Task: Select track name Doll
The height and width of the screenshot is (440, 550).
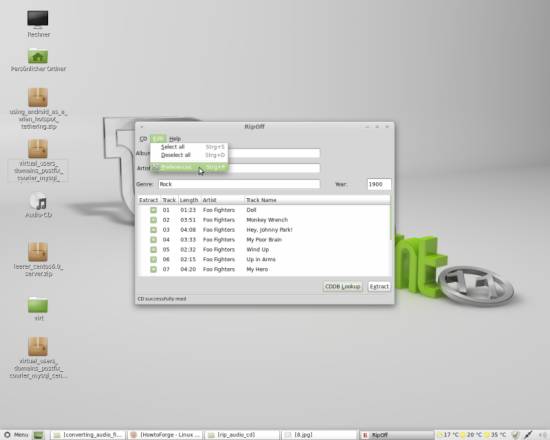Action: (251, 210)
